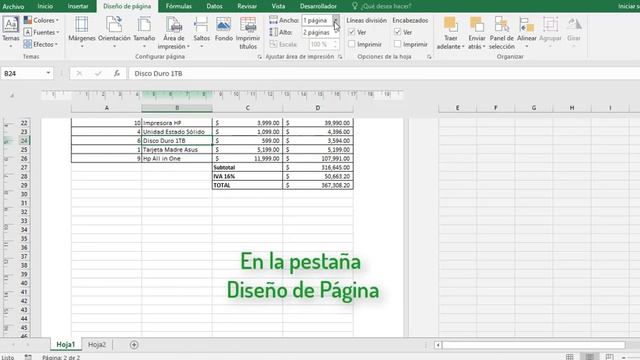This screenshot has width=640, height=360.
Task: Switch to Page Layout view in the status bar
Action: pos(589,357)
